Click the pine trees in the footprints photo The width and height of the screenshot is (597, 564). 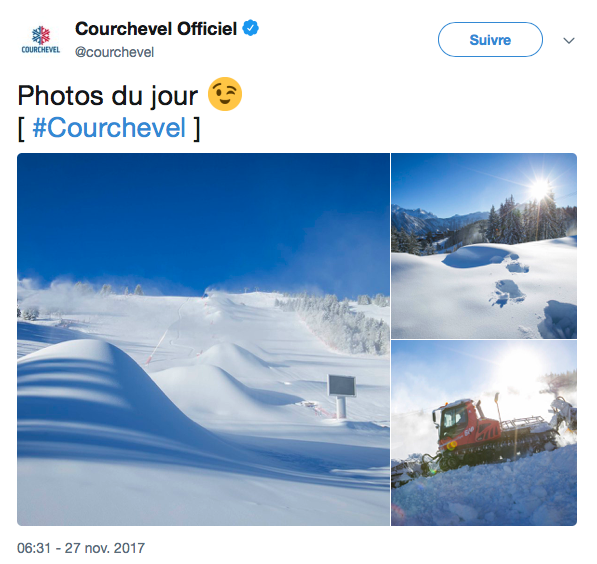pos(531,221)
